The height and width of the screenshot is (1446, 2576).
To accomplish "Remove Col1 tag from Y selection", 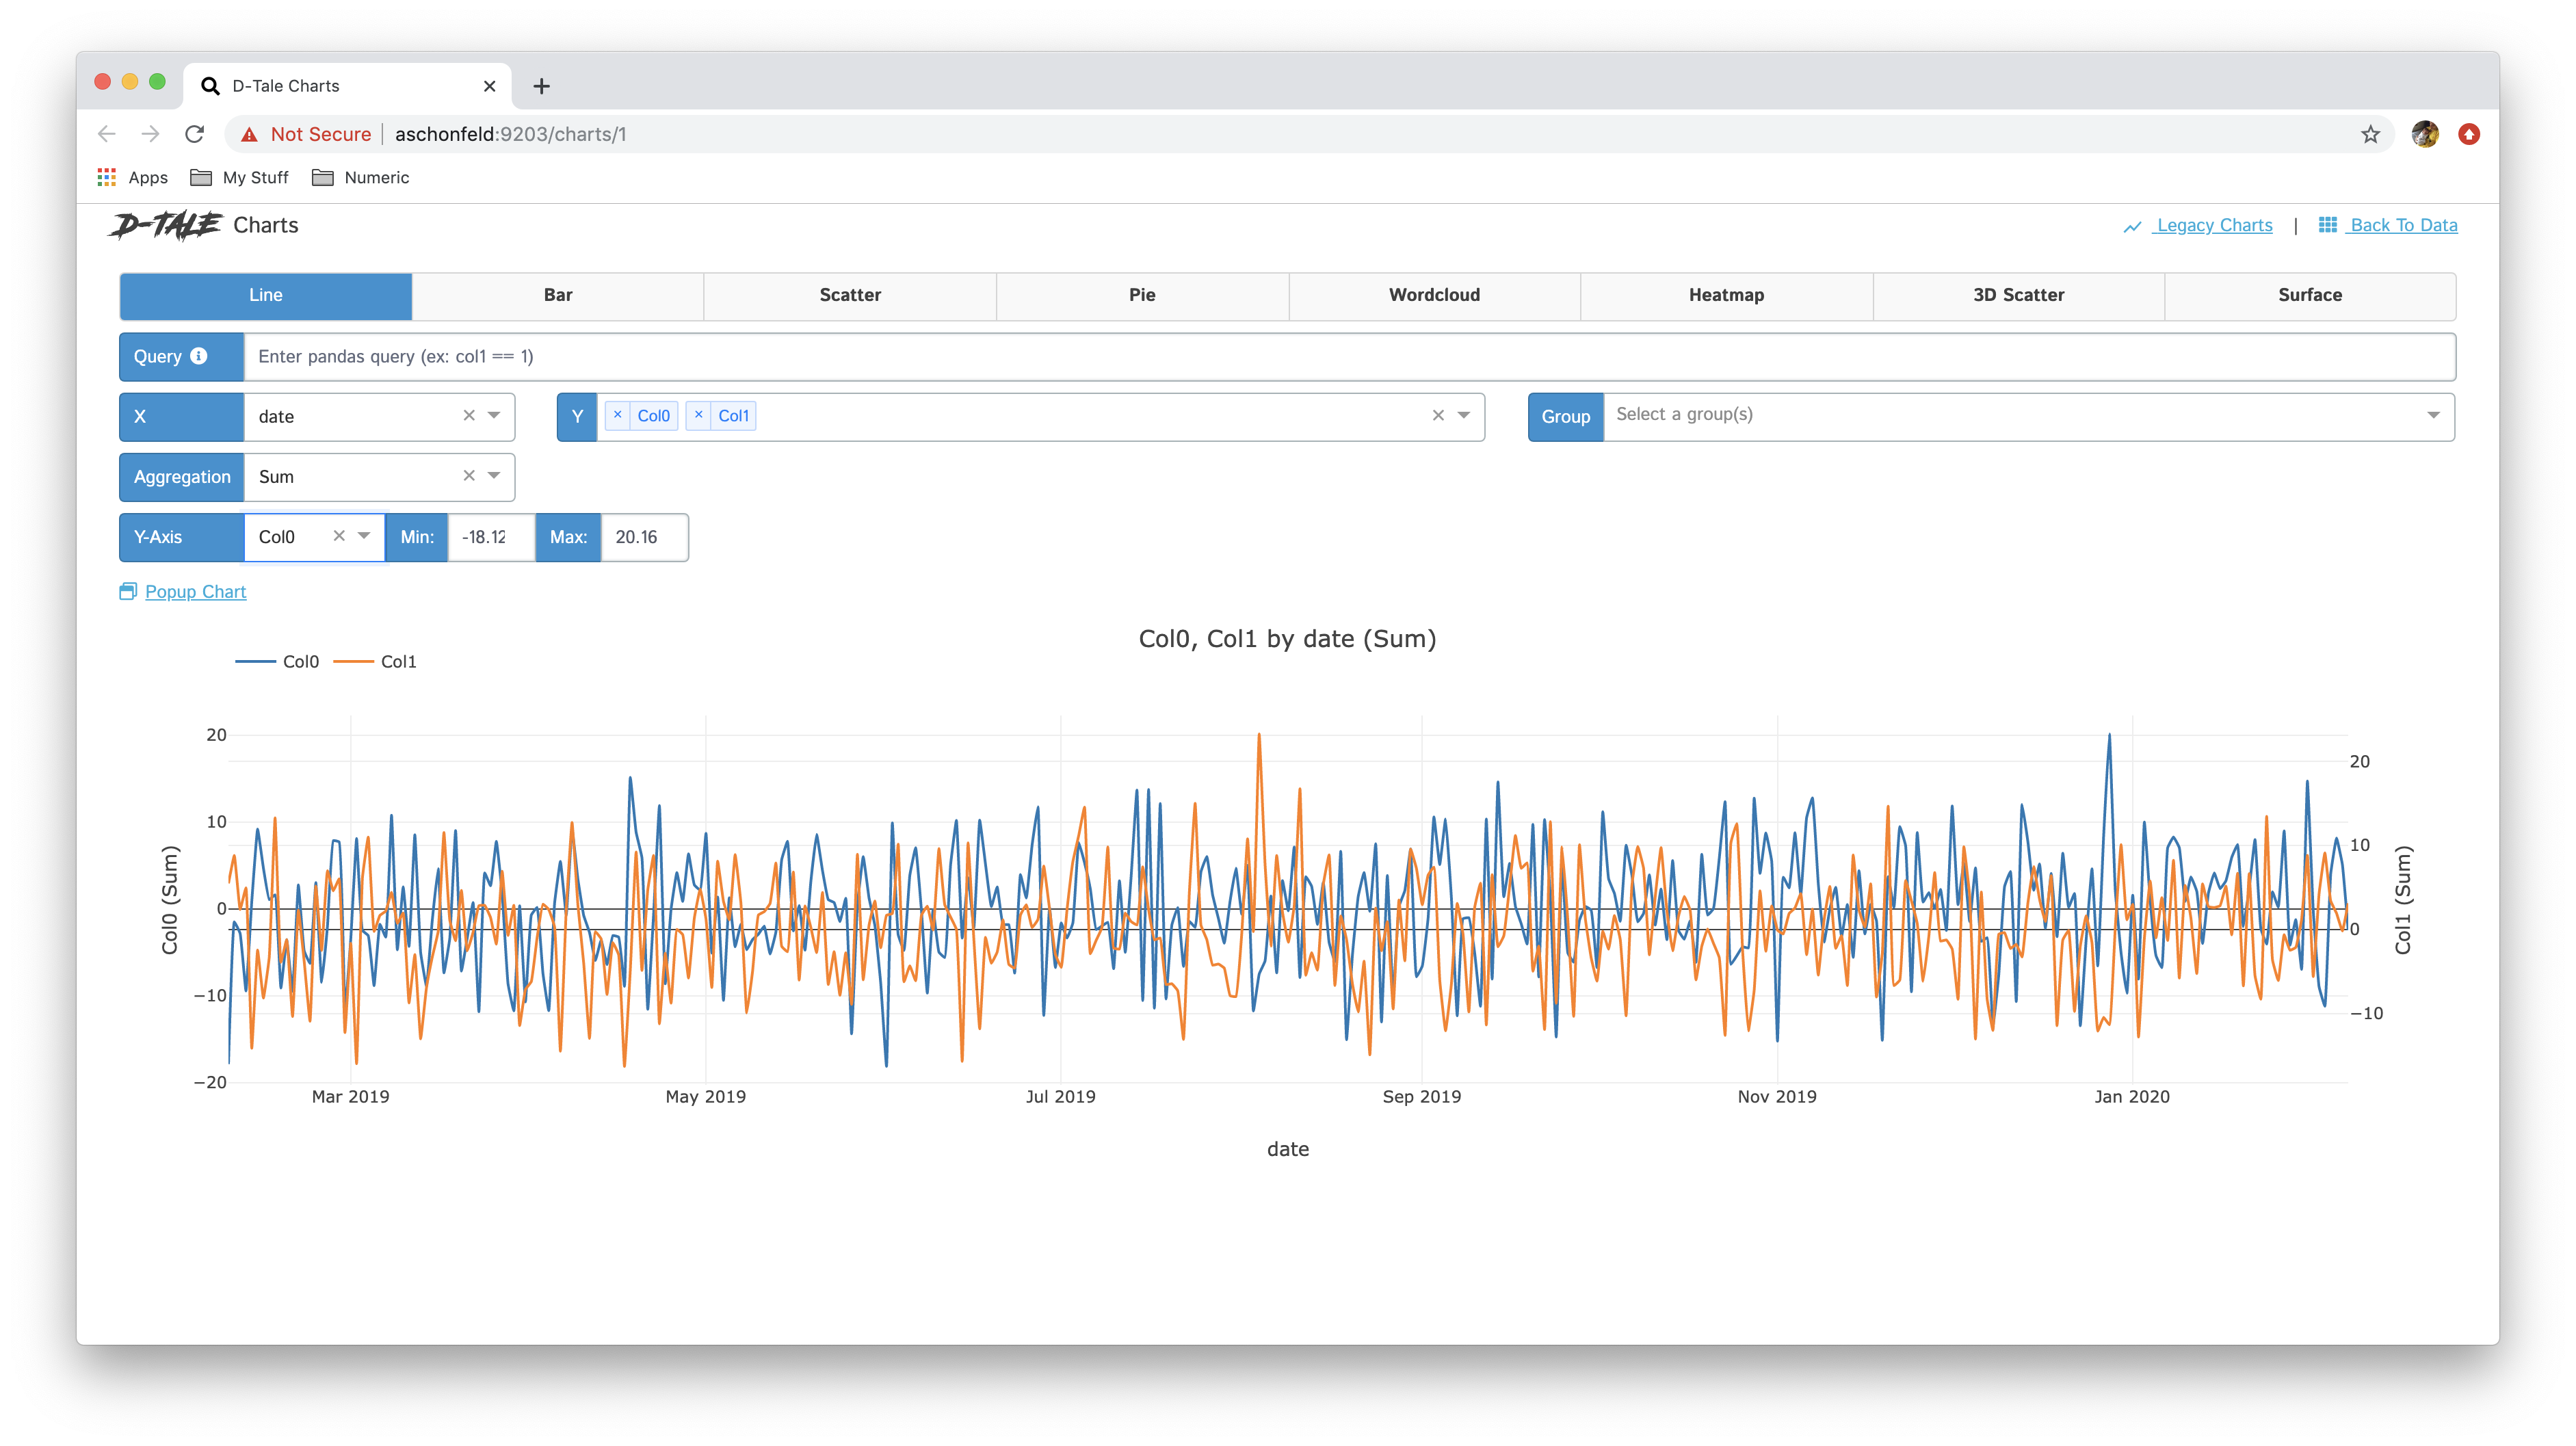I will (x=698, y=415).
